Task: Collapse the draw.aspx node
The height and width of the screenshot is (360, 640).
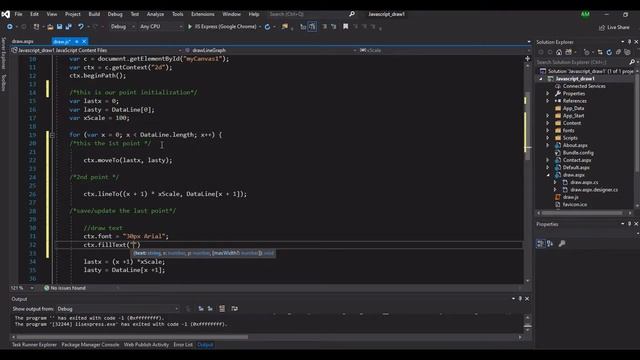Action: (548, 175)
